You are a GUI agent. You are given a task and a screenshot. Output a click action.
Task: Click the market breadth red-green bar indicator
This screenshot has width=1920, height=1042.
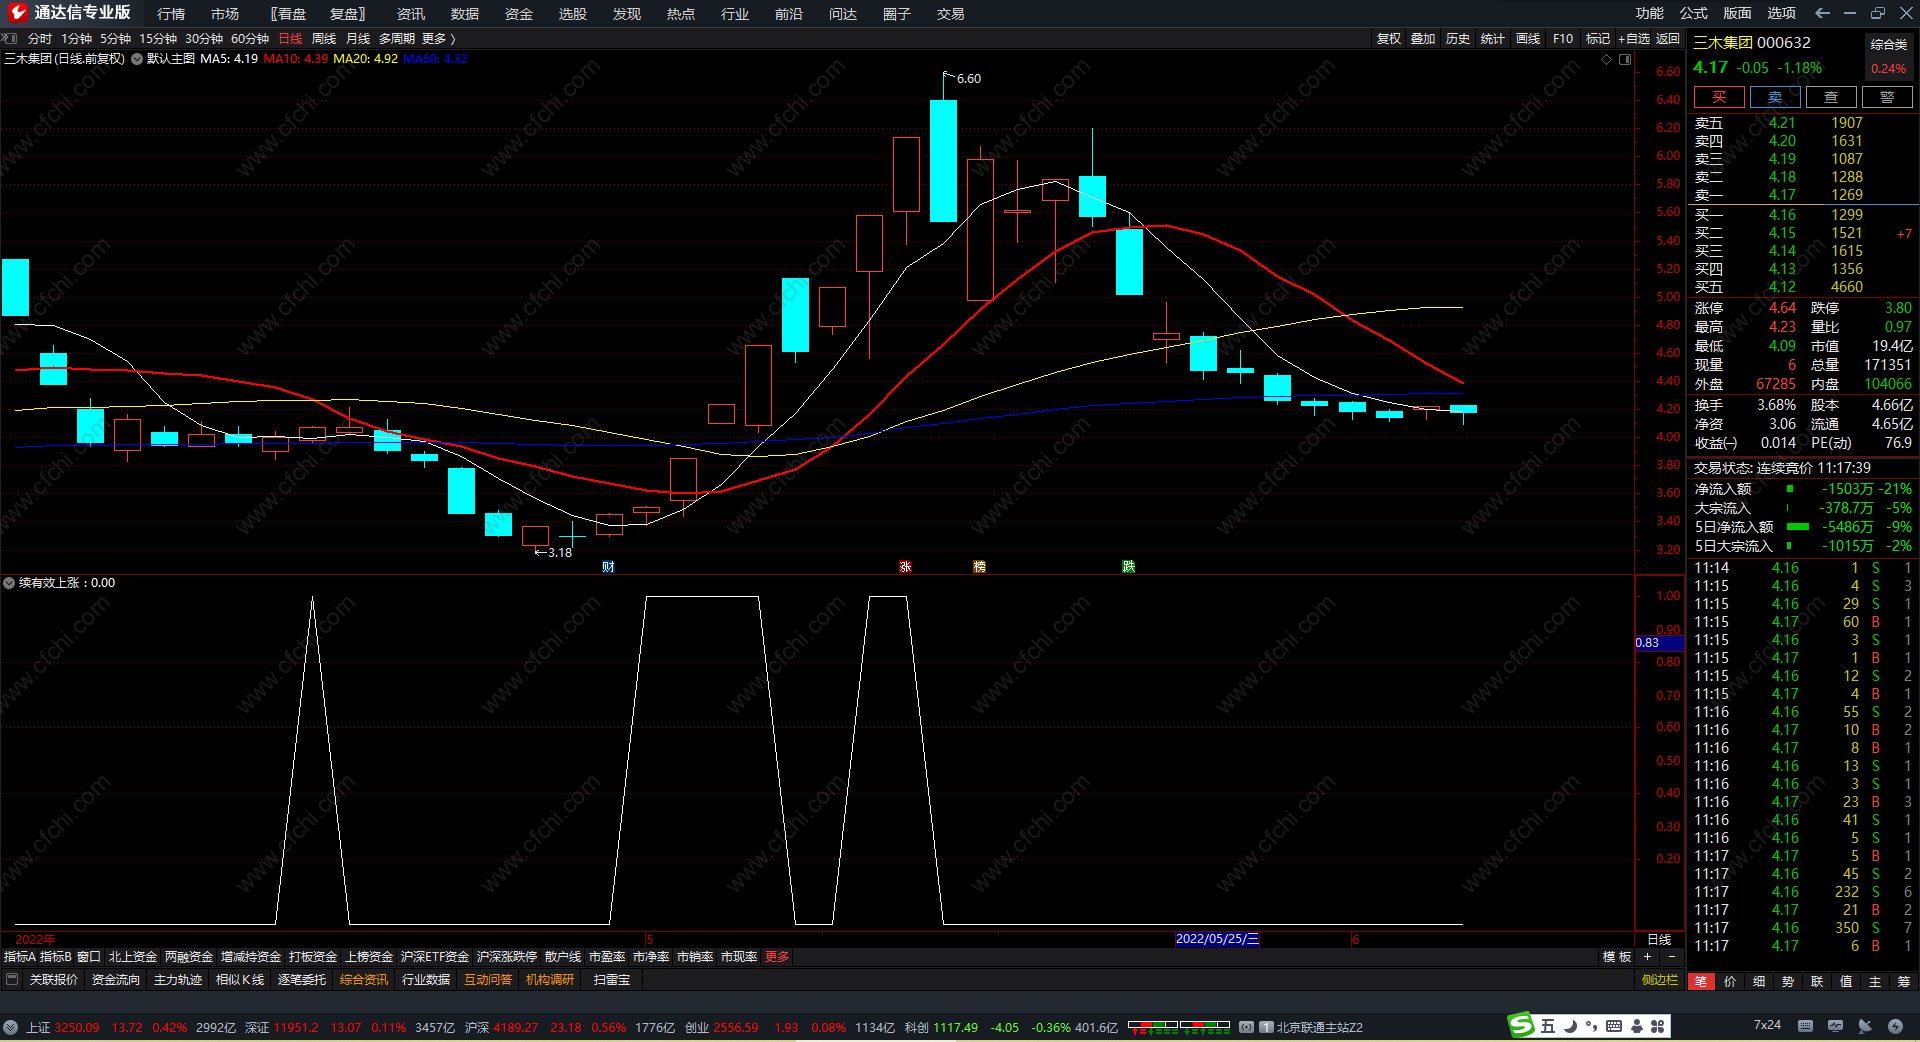(x=1178, y=1027)
